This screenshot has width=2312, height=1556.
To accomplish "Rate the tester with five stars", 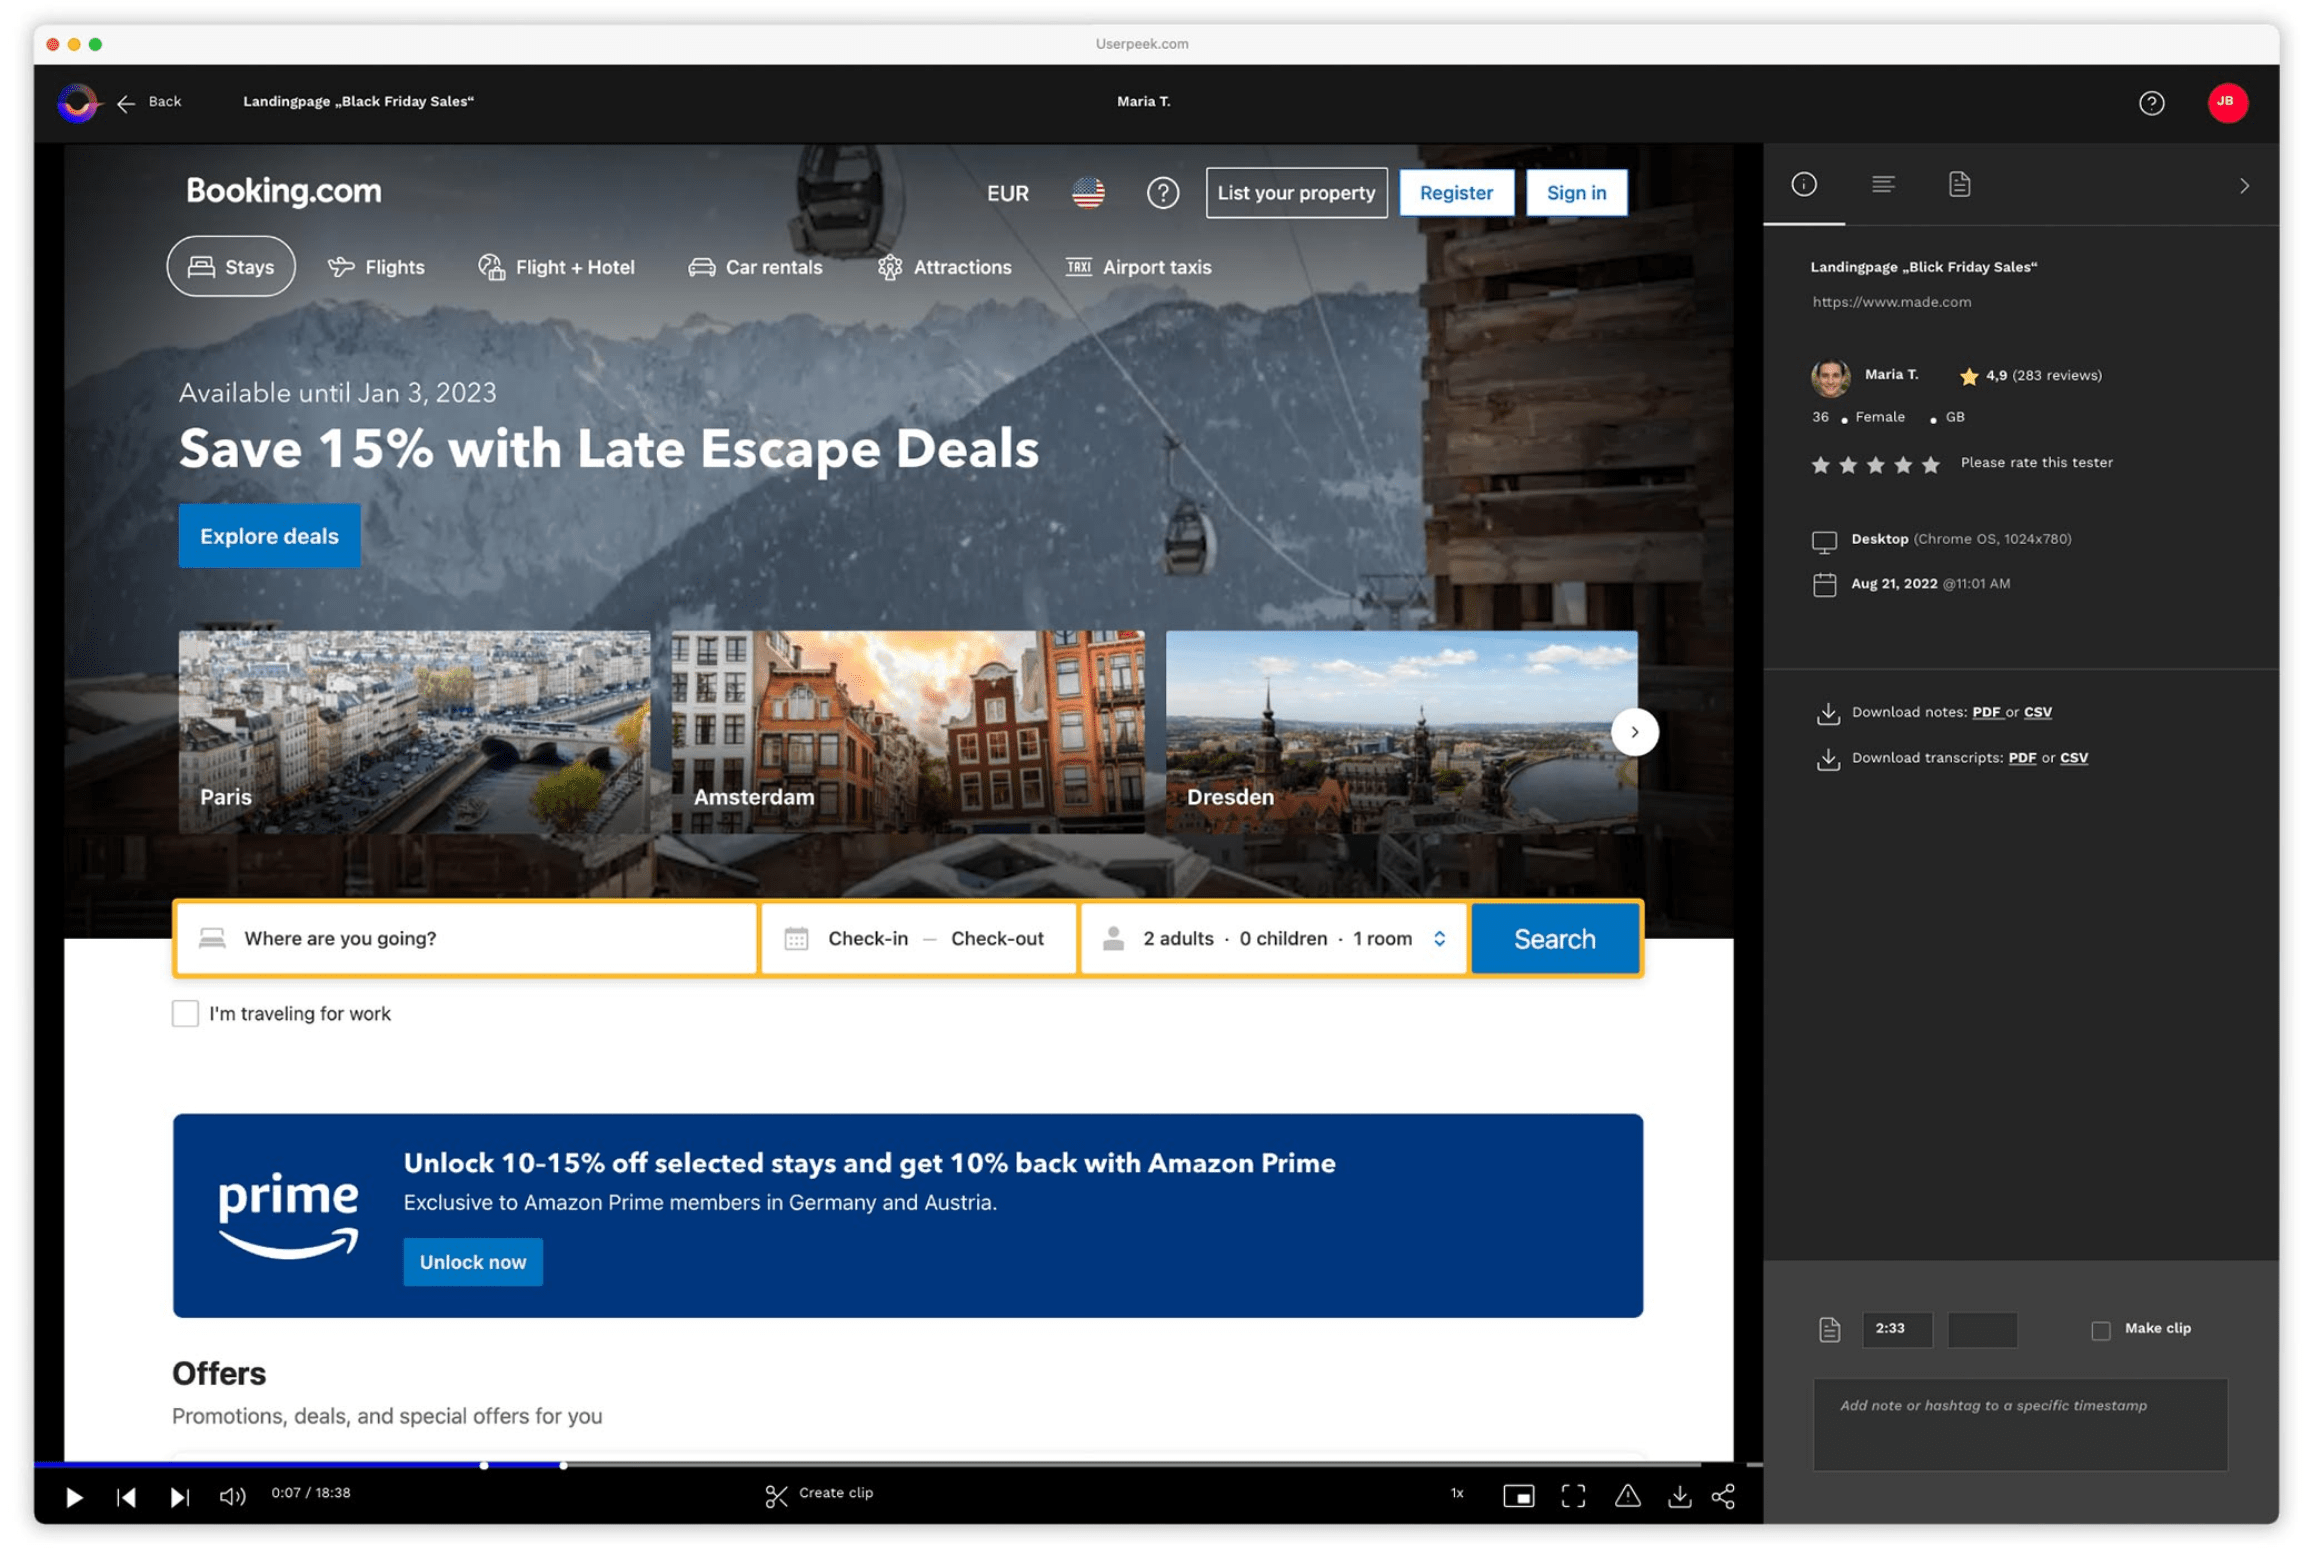I will (1930, 464).
